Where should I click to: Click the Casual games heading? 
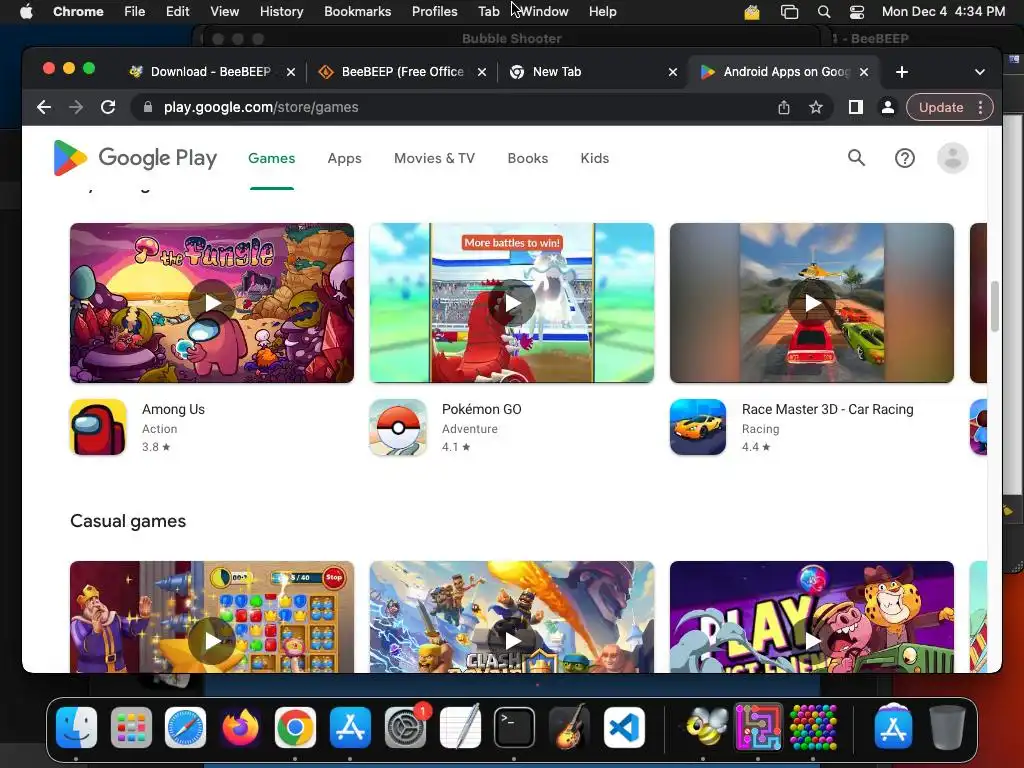coord(128,521)
